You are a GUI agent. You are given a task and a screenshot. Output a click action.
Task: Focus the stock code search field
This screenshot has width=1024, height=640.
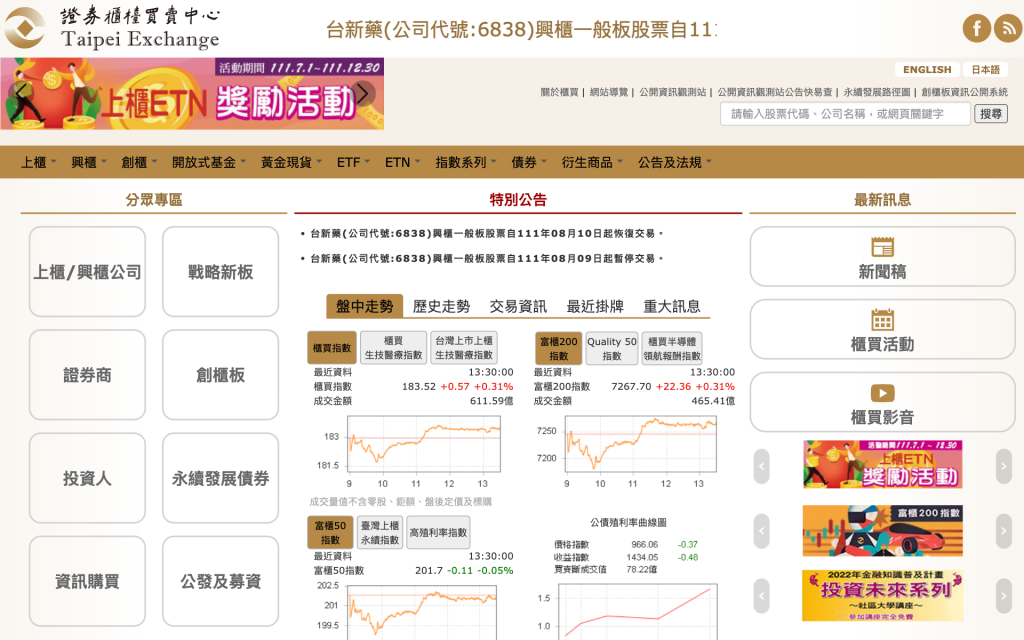pos(845,114)
